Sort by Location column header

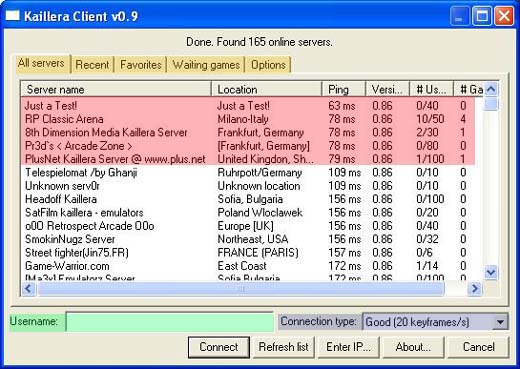[266, 89]
